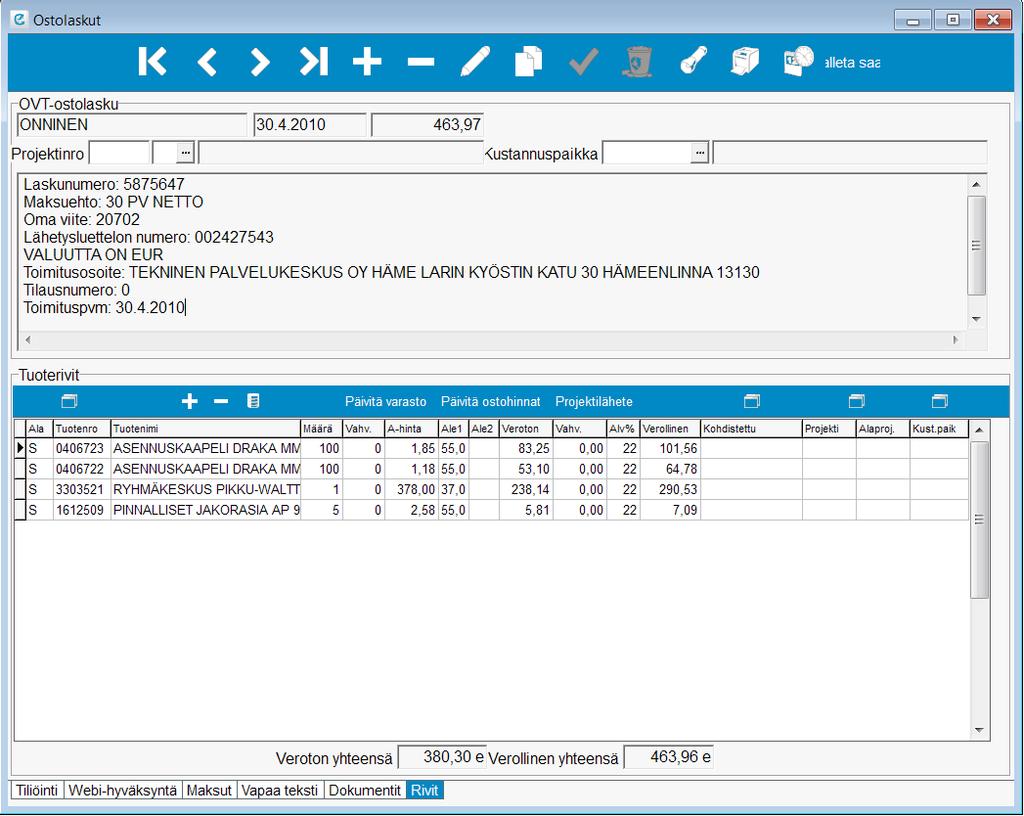Screen dimensions: 1024x816
Task: Click the Tuotenro column header
Action: click(x=82, y=429)
